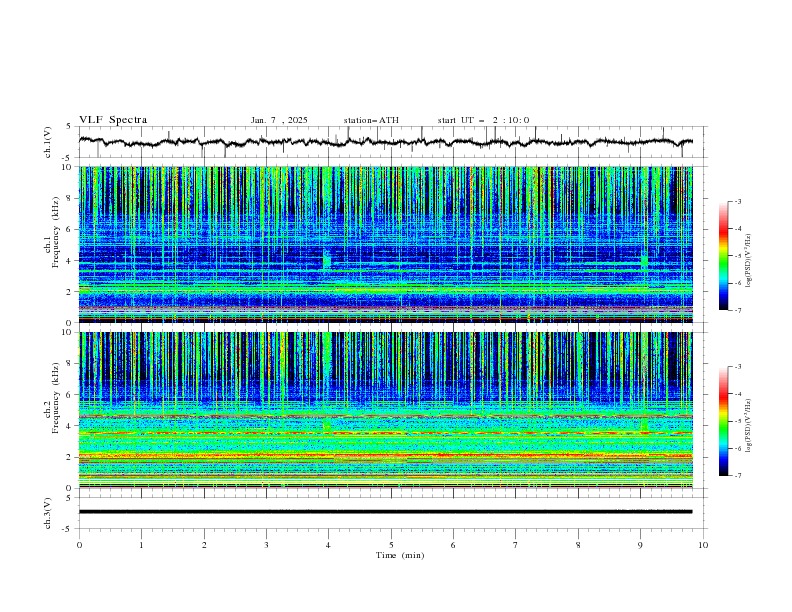Viewport: 792px width, 612px height.
Task: Click the "station=ATH" label
Action: click(371, 120)
